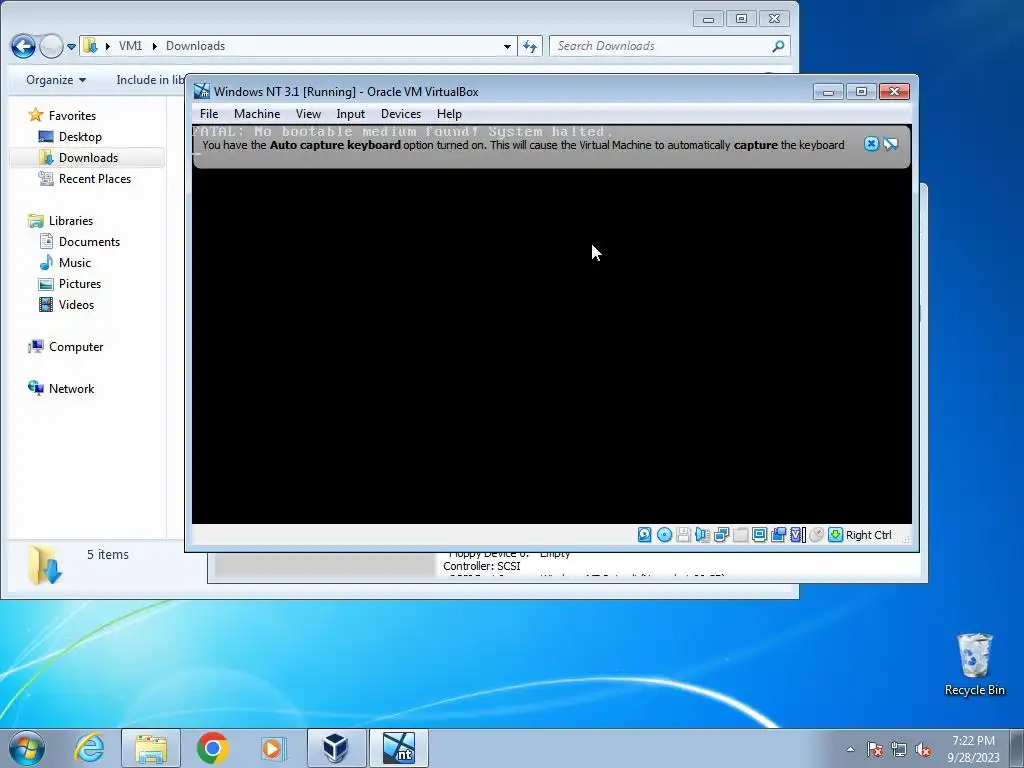This screenshot has height=768, width=1024.
Task: Open the VirtualBox File menu
Action: [209, 114]
